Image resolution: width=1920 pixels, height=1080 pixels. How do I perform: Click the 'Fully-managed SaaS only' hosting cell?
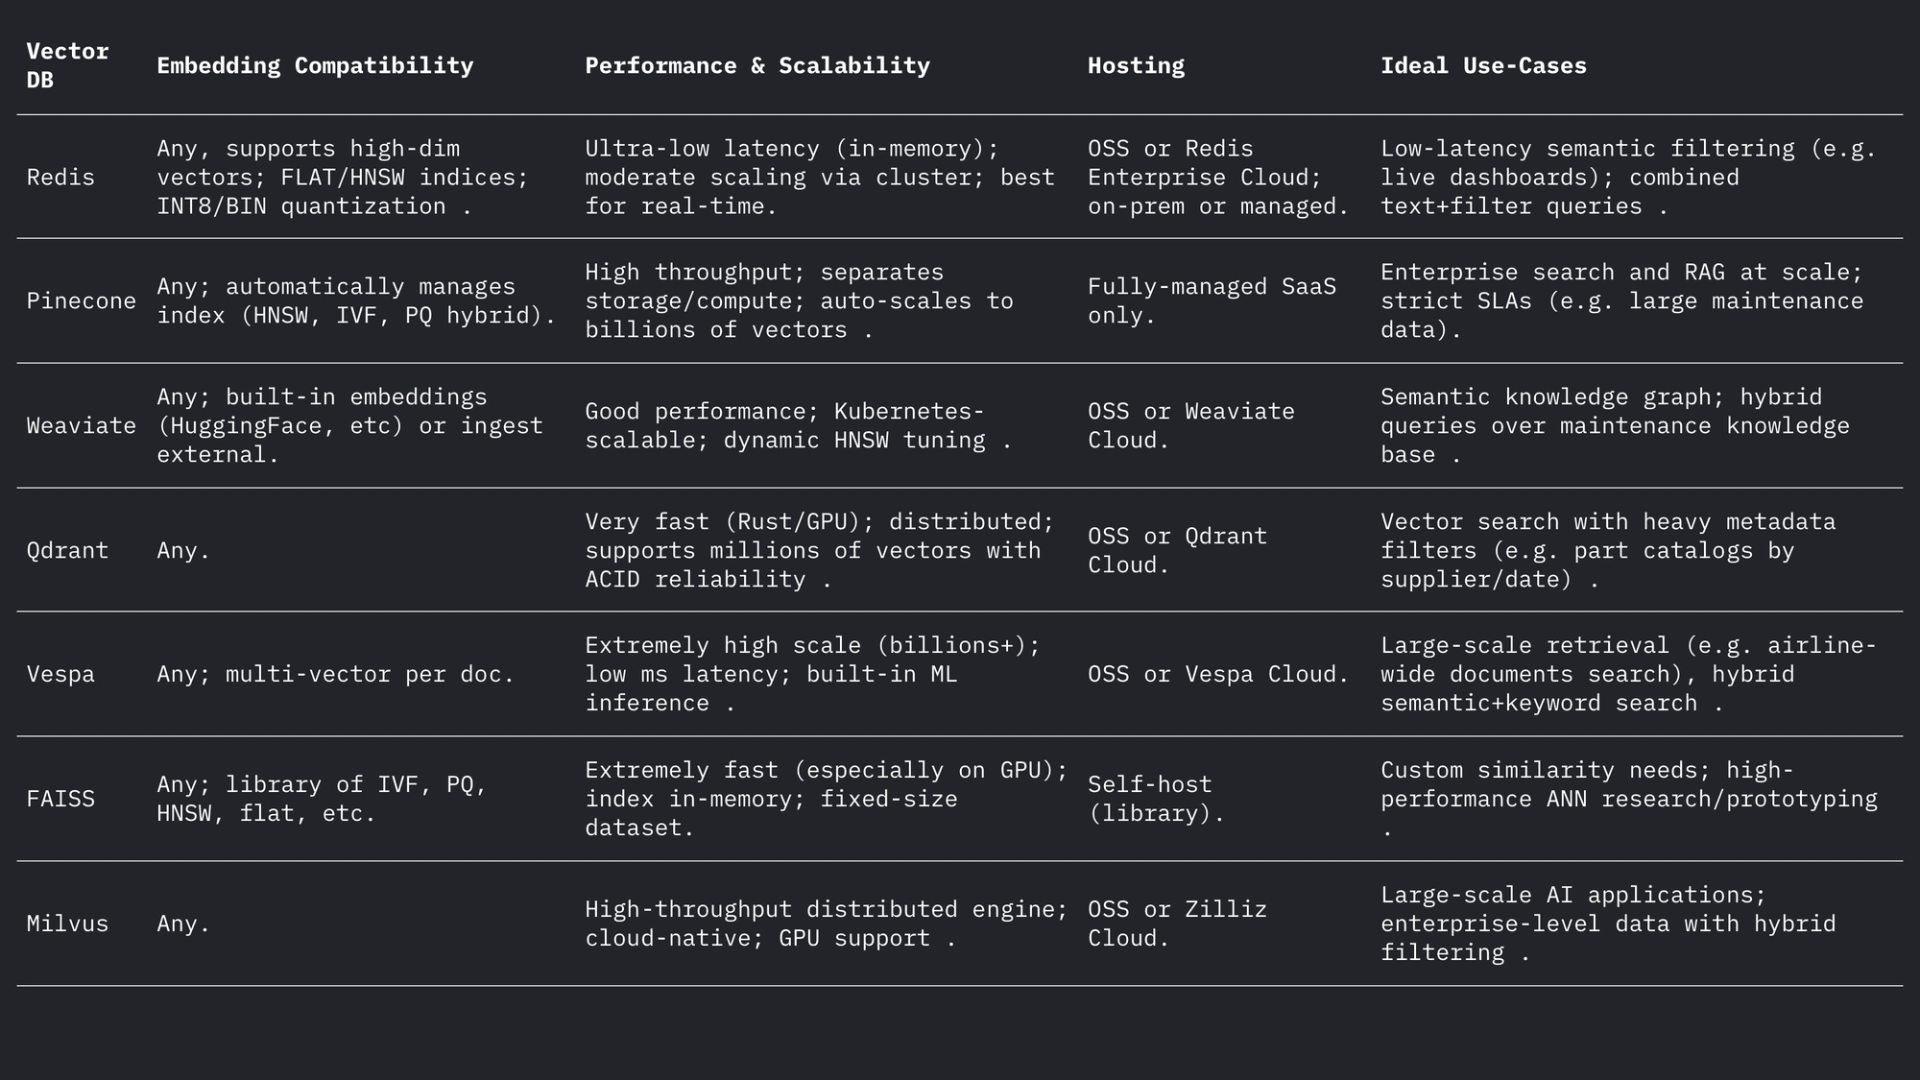(x=1211, y=301)
